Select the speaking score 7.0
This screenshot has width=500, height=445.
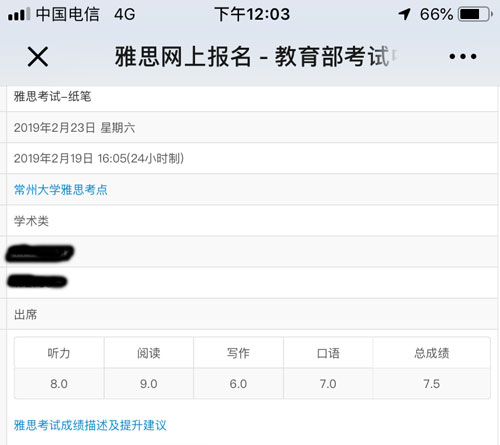(x=328, y=384)
